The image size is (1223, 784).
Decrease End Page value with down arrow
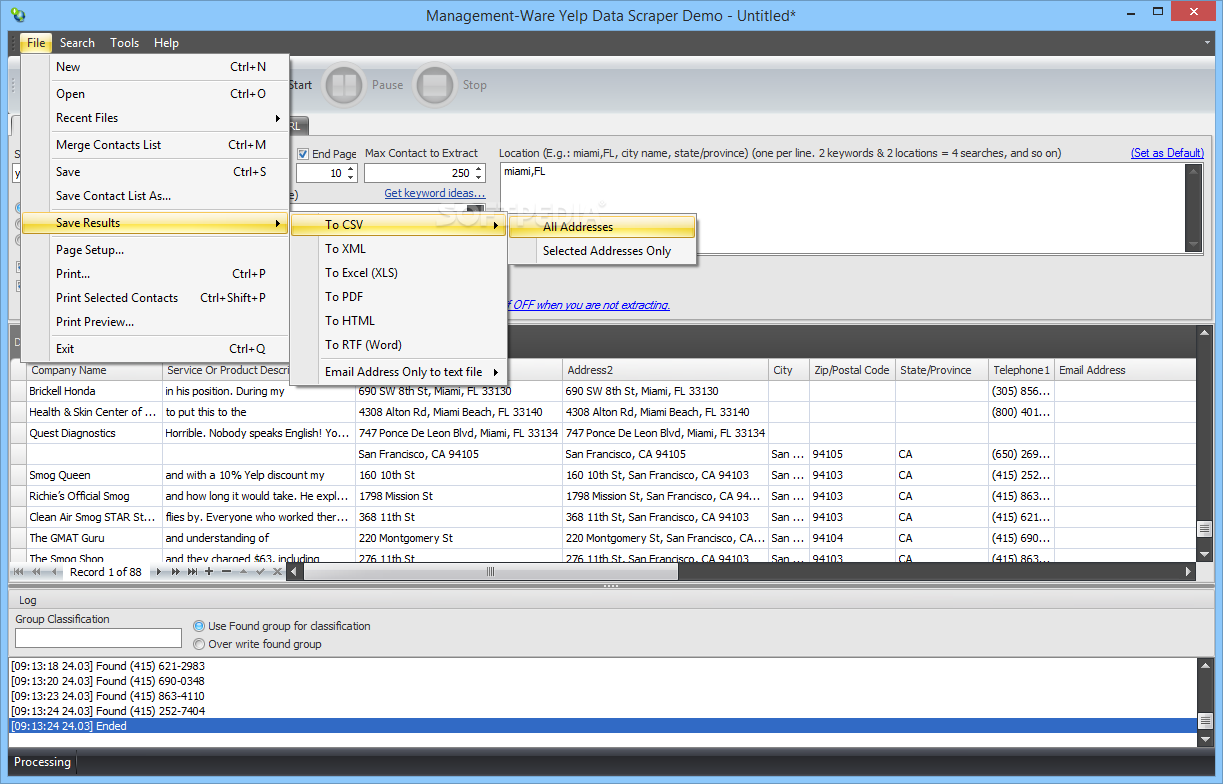[350, 178]
